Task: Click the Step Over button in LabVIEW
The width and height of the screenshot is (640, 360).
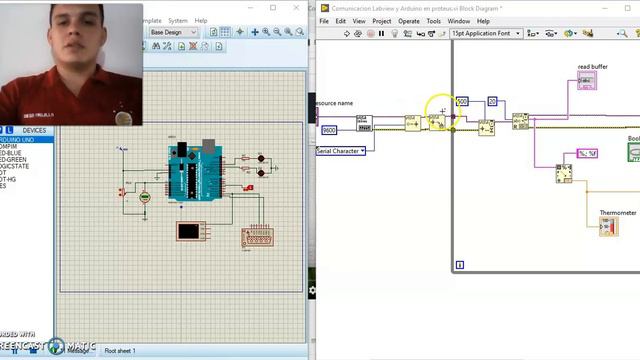Action: (431, 33)
